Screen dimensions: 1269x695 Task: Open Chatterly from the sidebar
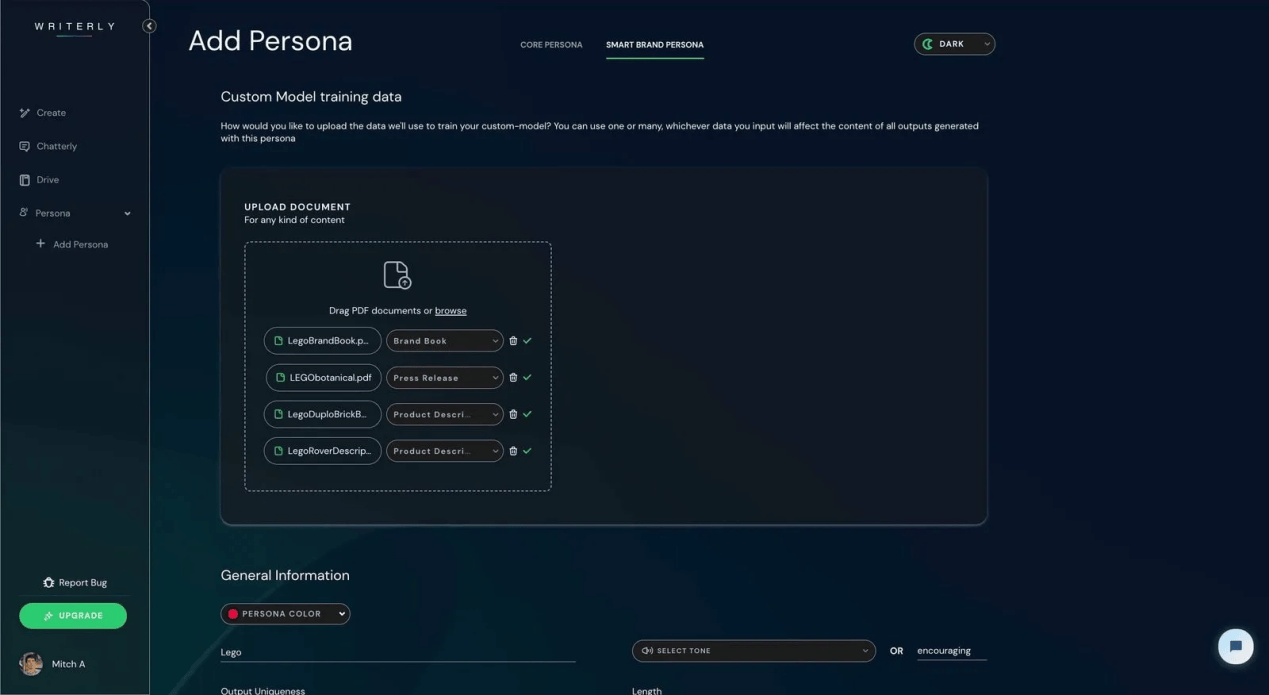(56, 146)
